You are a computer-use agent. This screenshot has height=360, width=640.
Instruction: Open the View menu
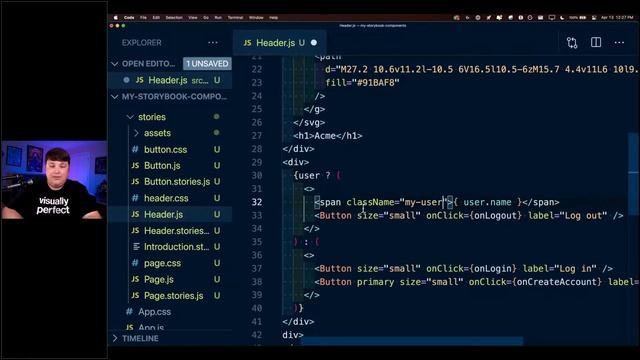193,18
